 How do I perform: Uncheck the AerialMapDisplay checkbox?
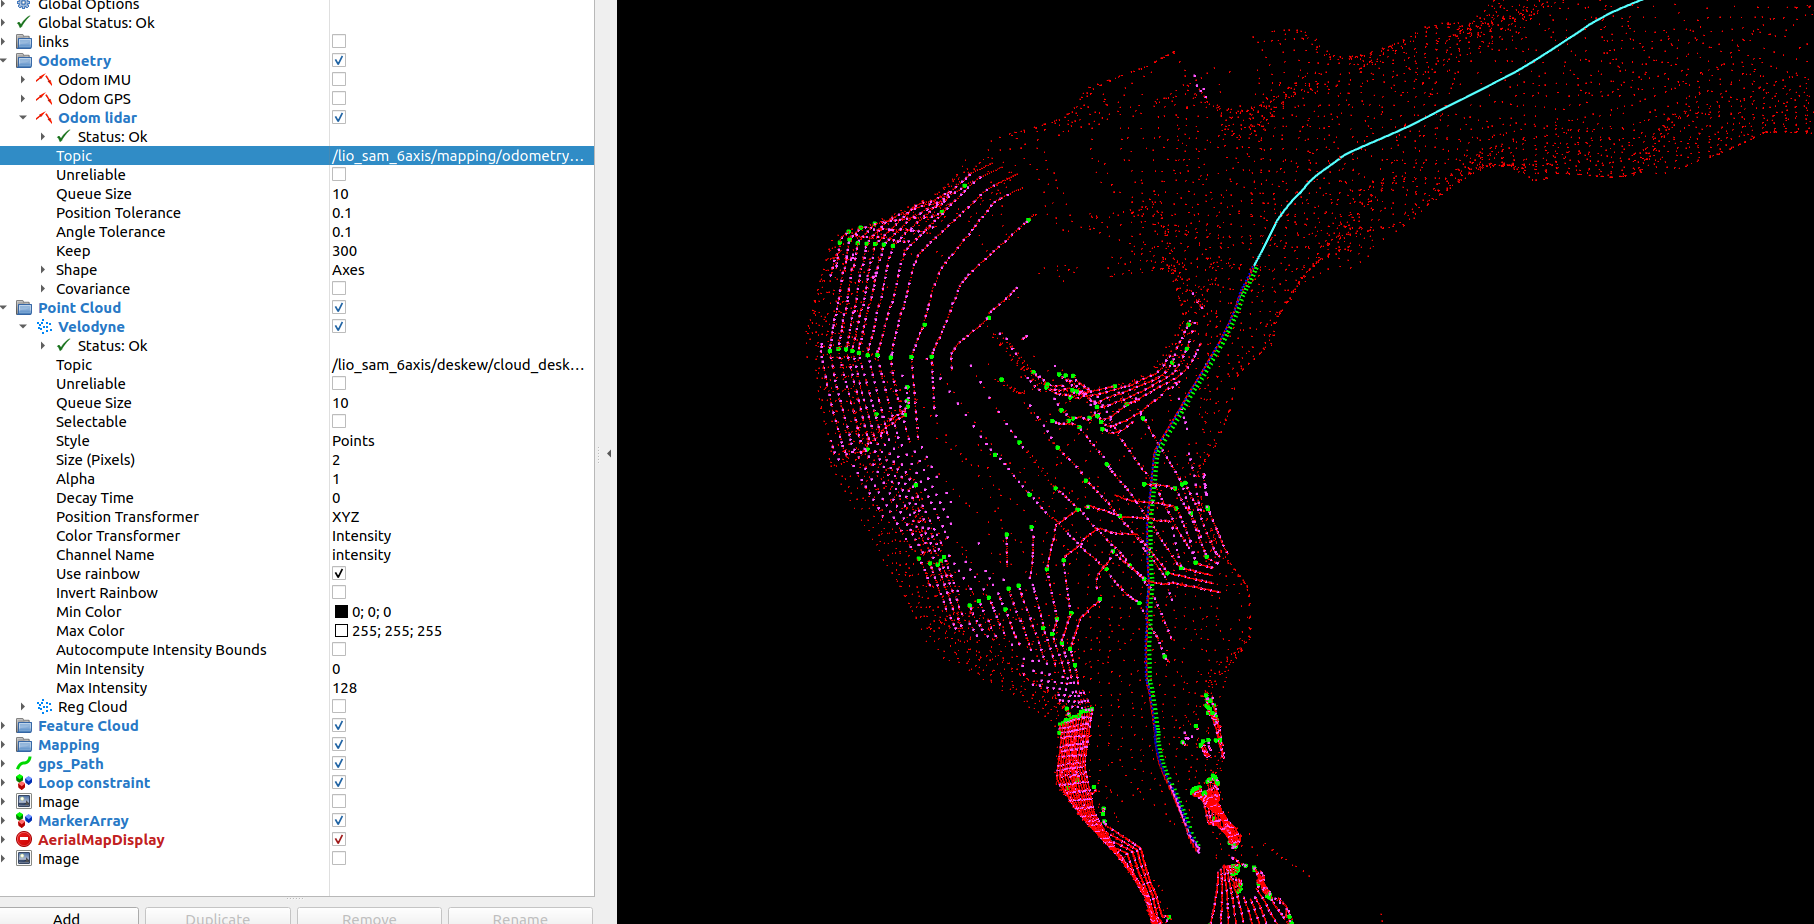(x=339, y=839)
